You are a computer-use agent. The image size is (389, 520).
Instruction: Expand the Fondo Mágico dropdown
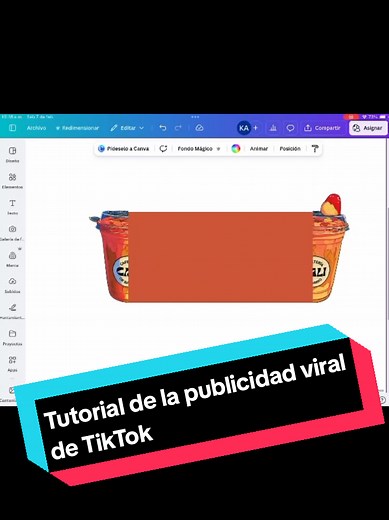coord(199,149)
